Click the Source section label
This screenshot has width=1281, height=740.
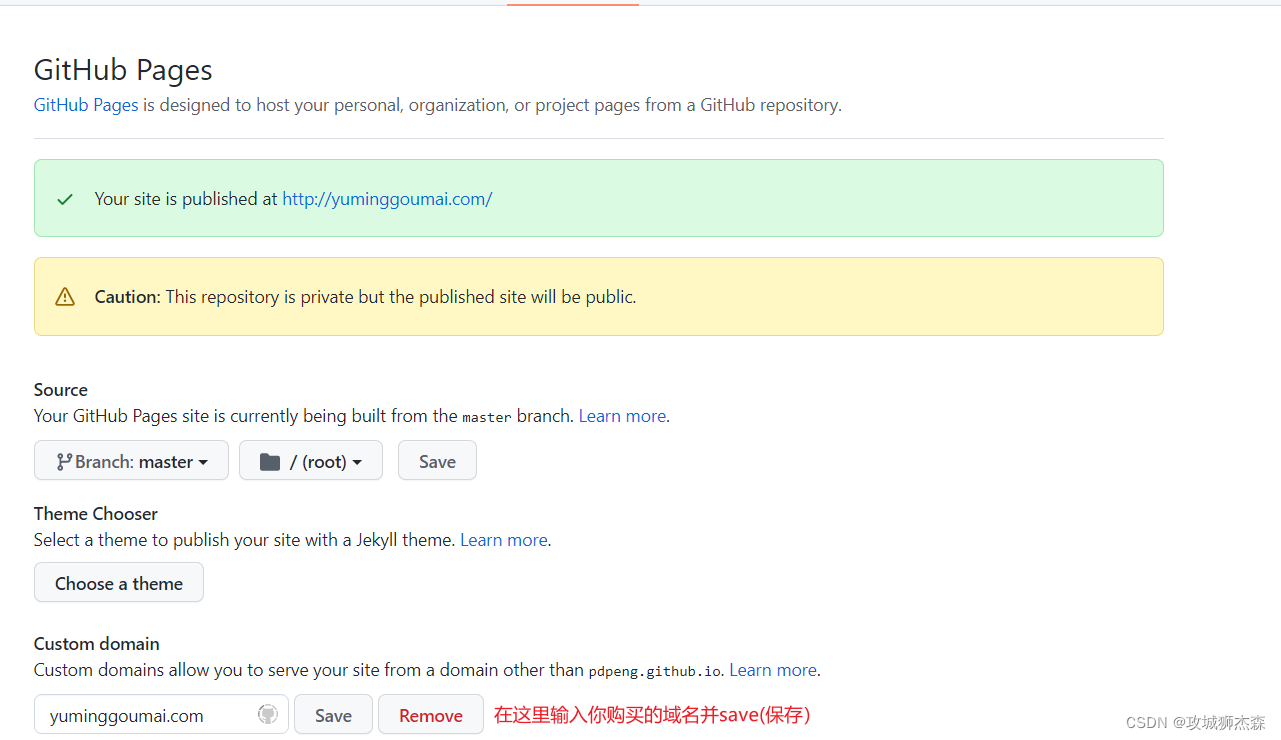[61, 390]
